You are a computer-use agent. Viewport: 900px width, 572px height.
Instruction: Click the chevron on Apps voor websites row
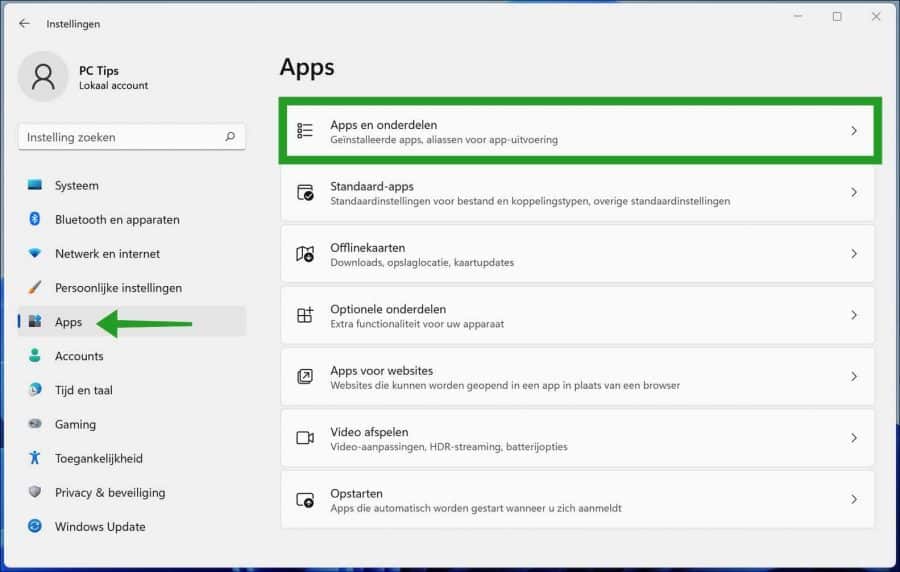pos(854,376)
